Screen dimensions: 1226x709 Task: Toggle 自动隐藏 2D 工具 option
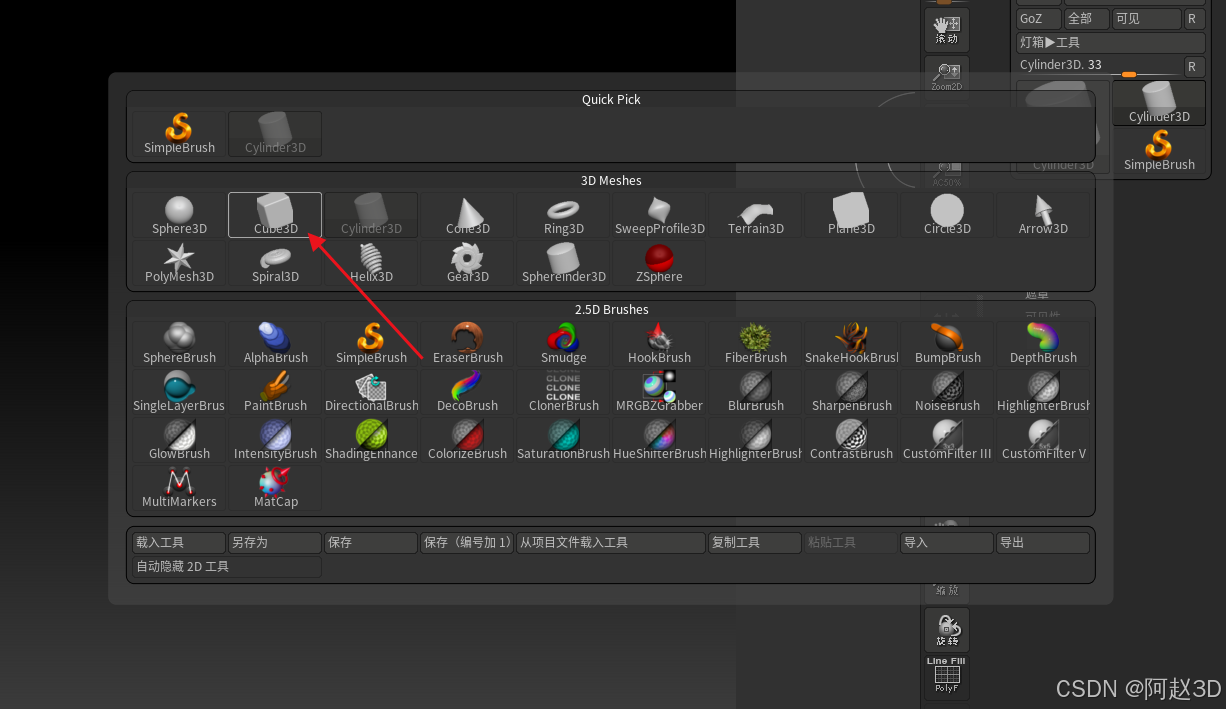coord(227,567)
